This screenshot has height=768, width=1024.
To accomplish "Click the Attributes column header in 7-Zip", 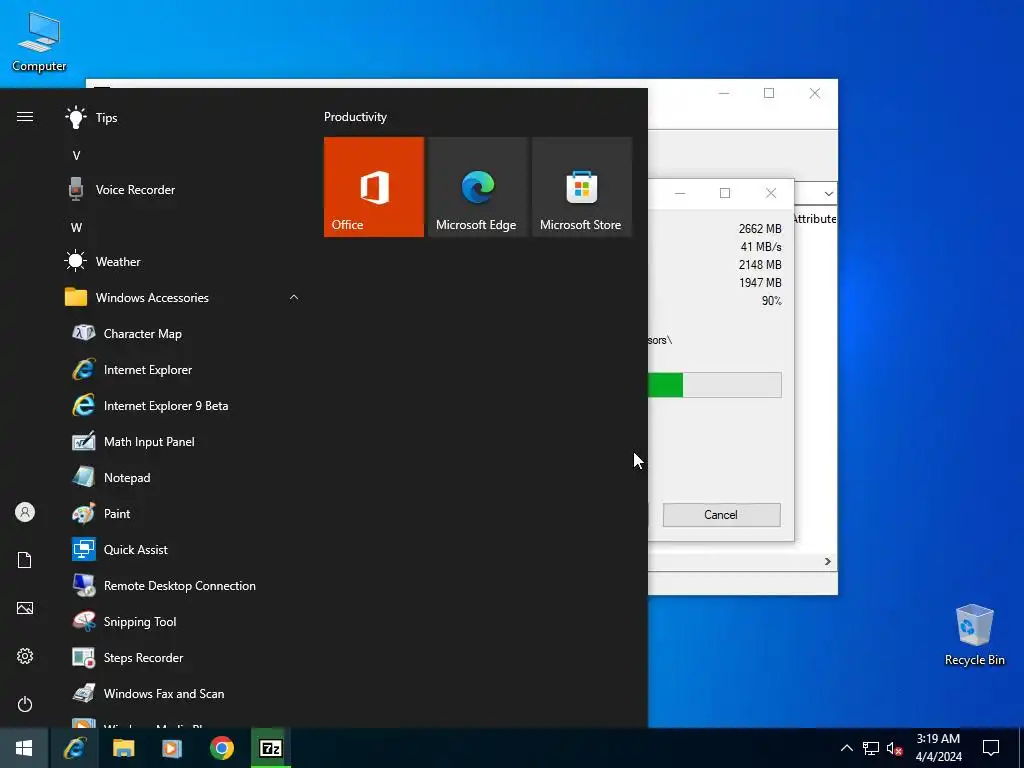I will click(x=814, y=219).
